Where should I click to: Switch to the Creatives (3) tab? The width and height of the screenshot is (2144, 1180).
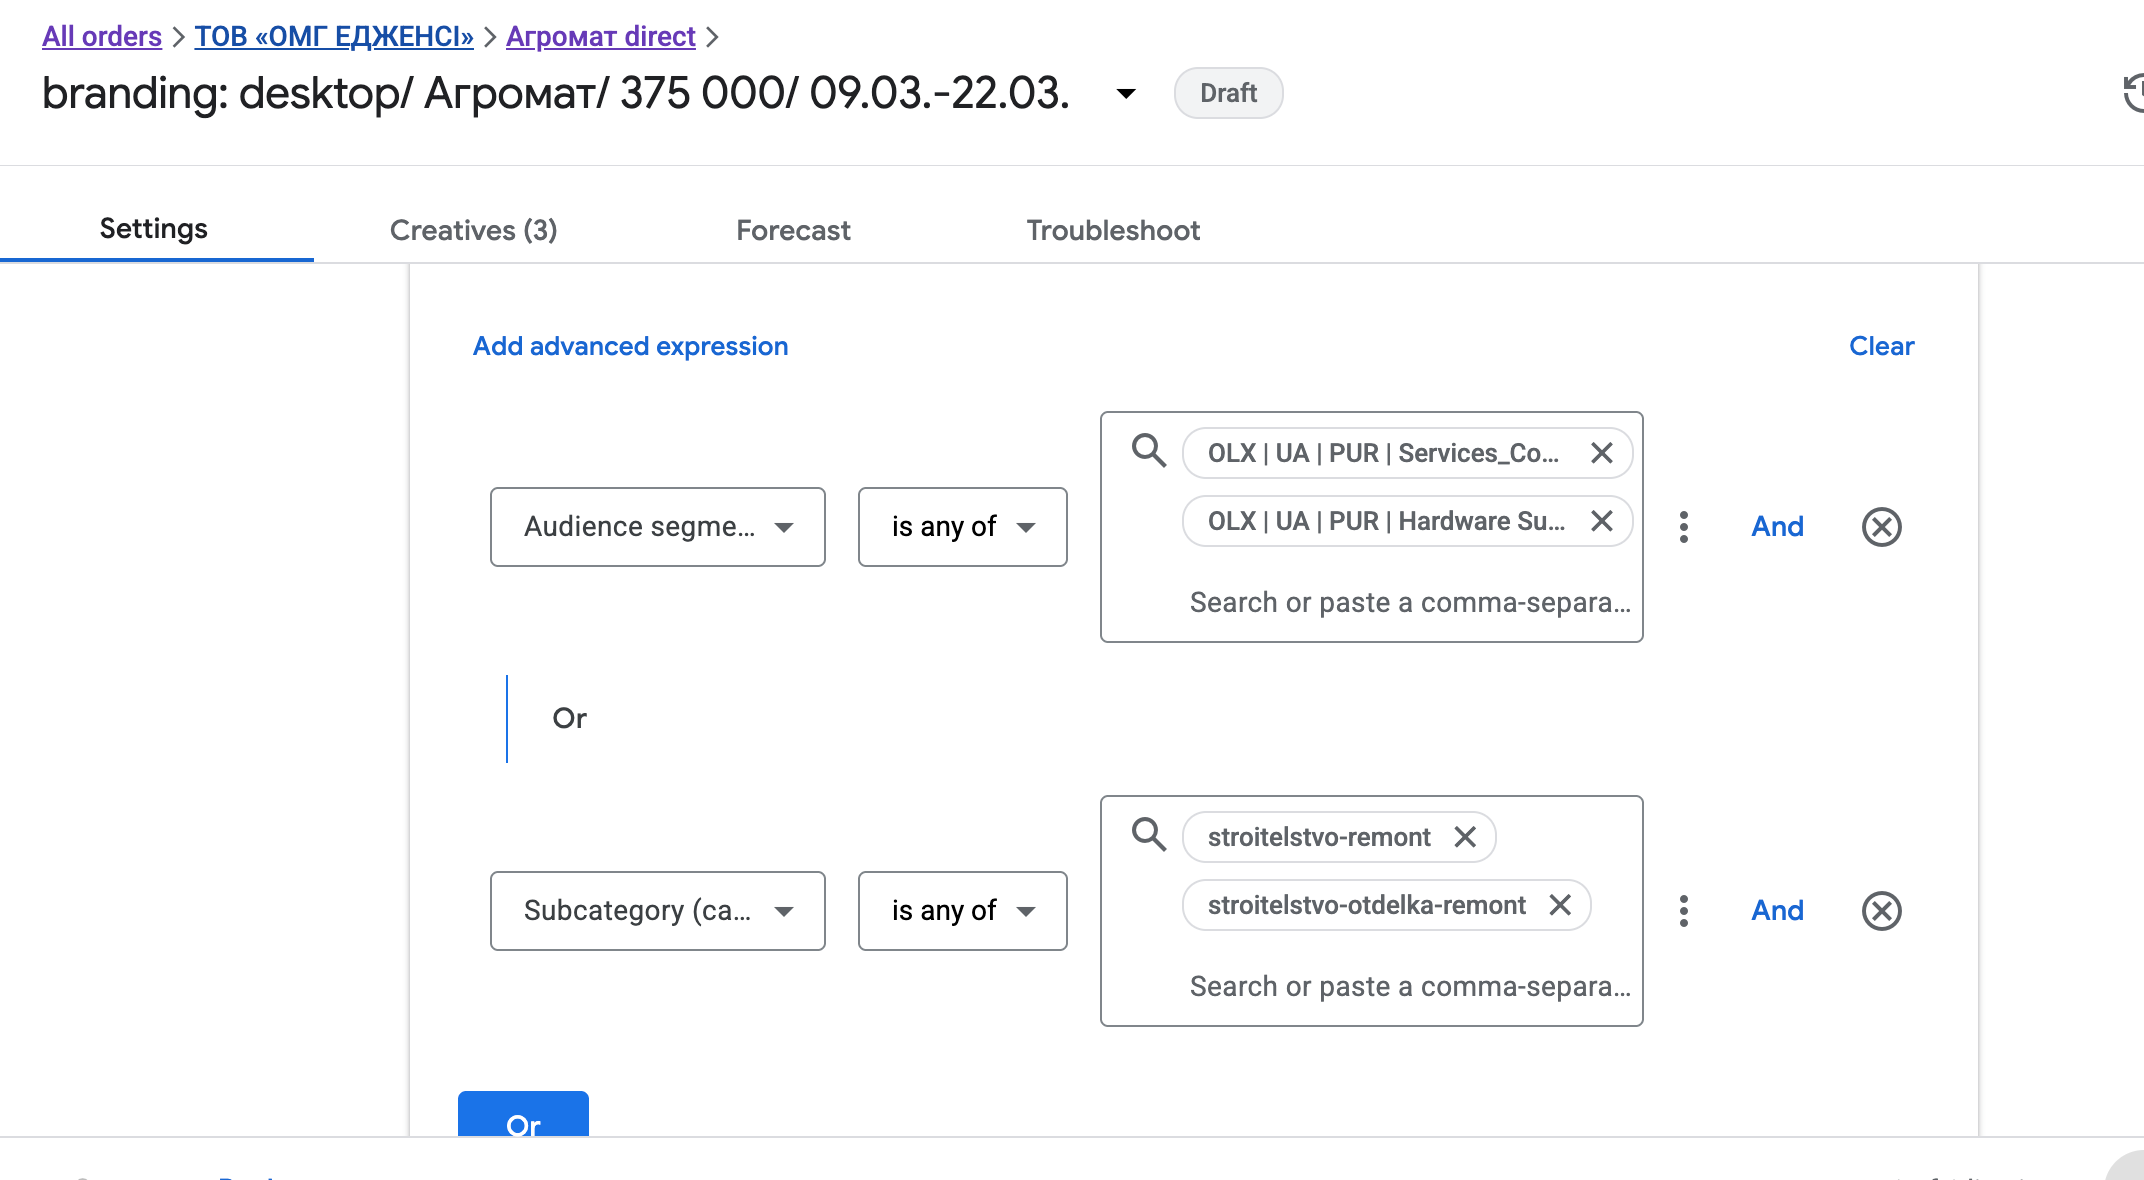click(x=473, y=230)
